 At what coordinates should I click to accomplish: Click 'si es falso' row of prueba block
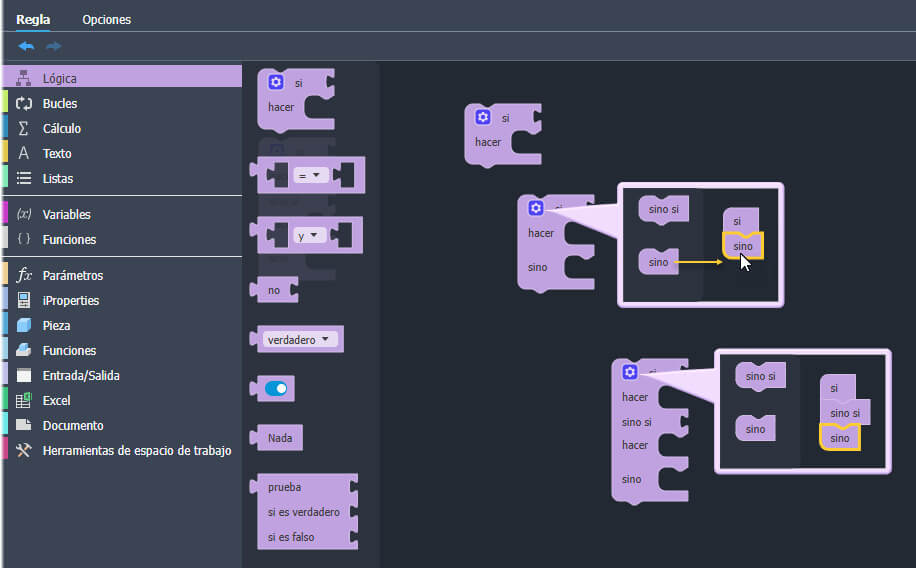click(291, 537)
